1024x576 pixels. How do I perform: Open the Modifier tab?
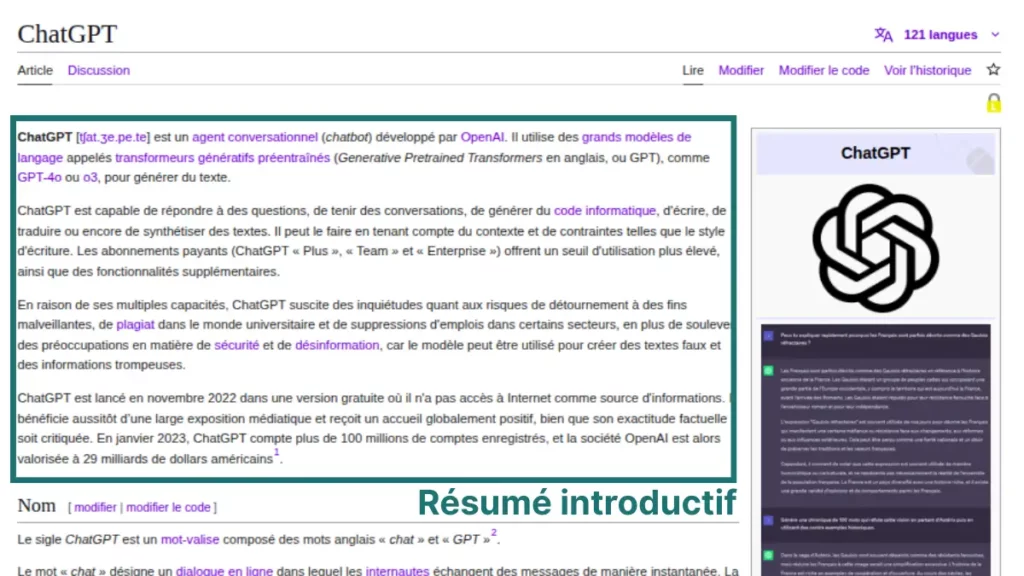point(741,70)
